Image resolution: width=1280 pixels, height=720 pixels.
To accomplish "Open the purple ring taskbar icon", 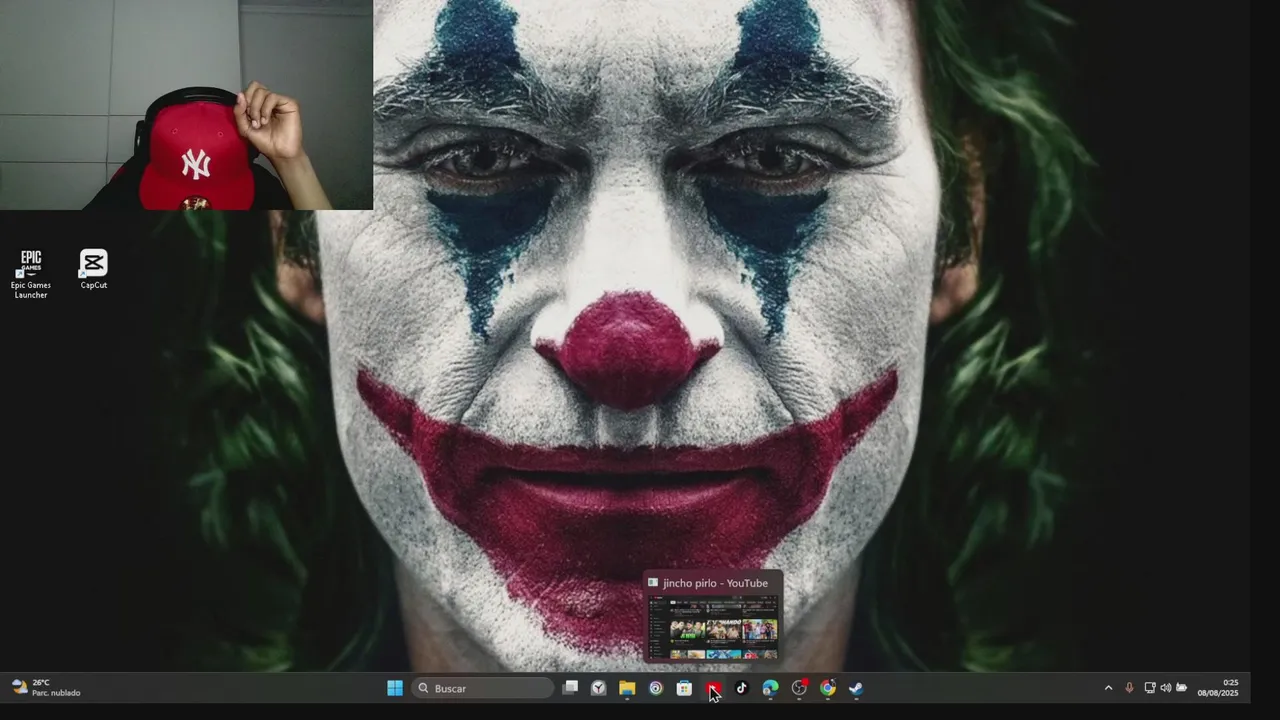I will (656, 688).
